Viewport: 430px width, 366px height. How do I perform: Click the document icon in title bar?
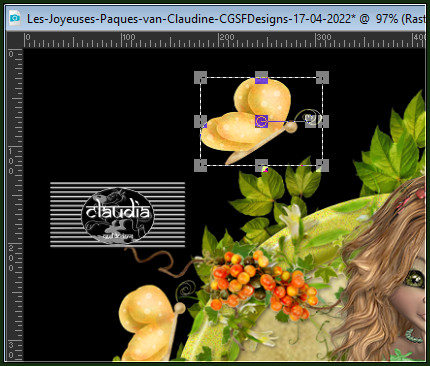pyautogui.click(x=15, y=18)
